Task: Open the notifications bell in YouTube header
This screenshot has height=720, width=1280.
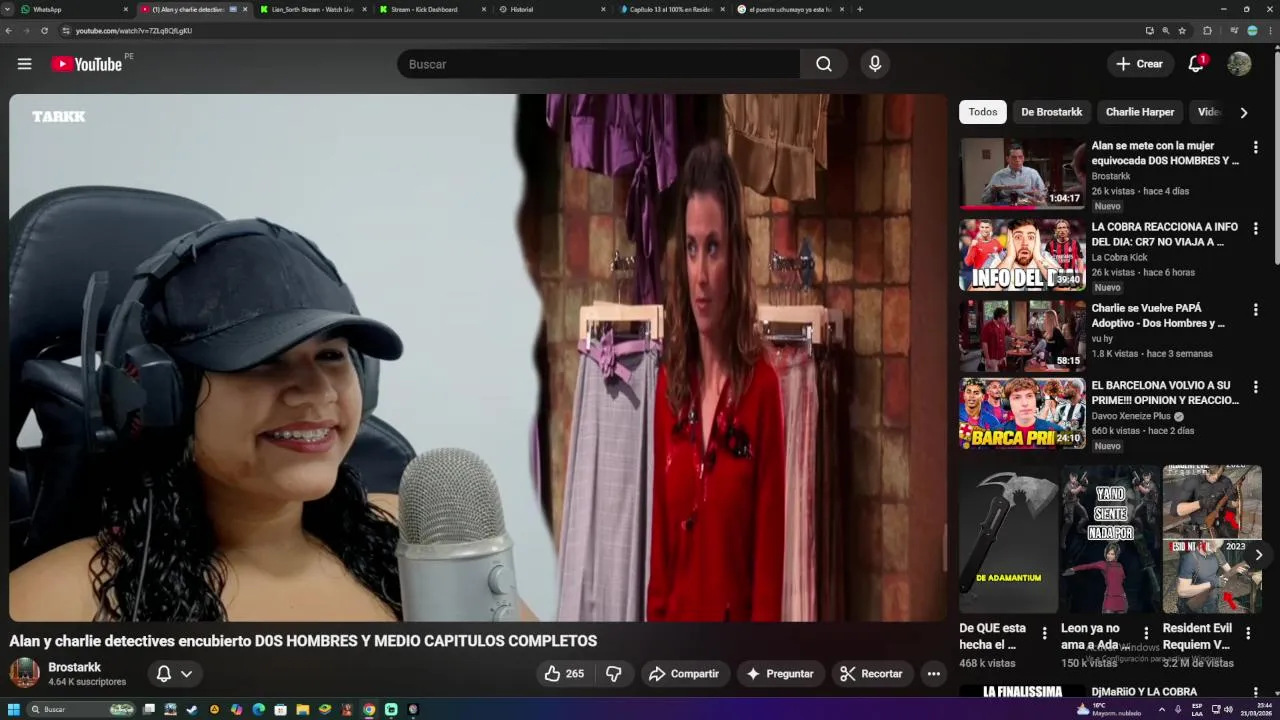Action: (x=1196, y=64)
